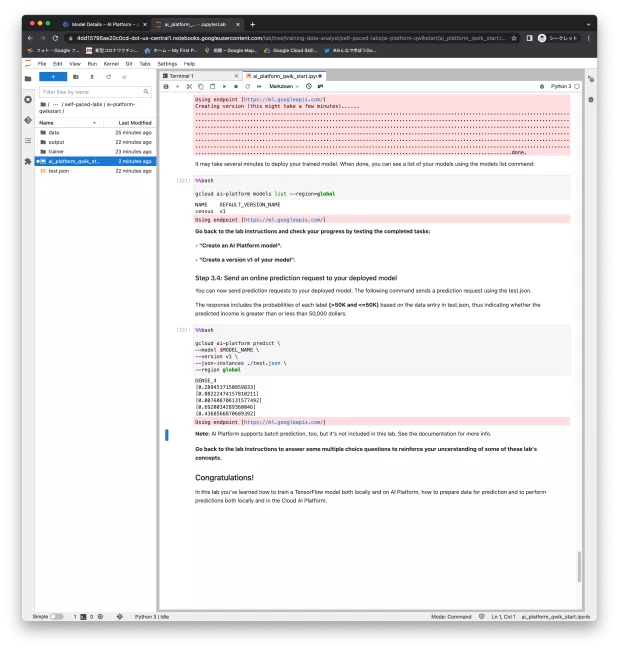619x650 pixels.
Task: Refresh the file list icon
Action: [x=108, y=77]
